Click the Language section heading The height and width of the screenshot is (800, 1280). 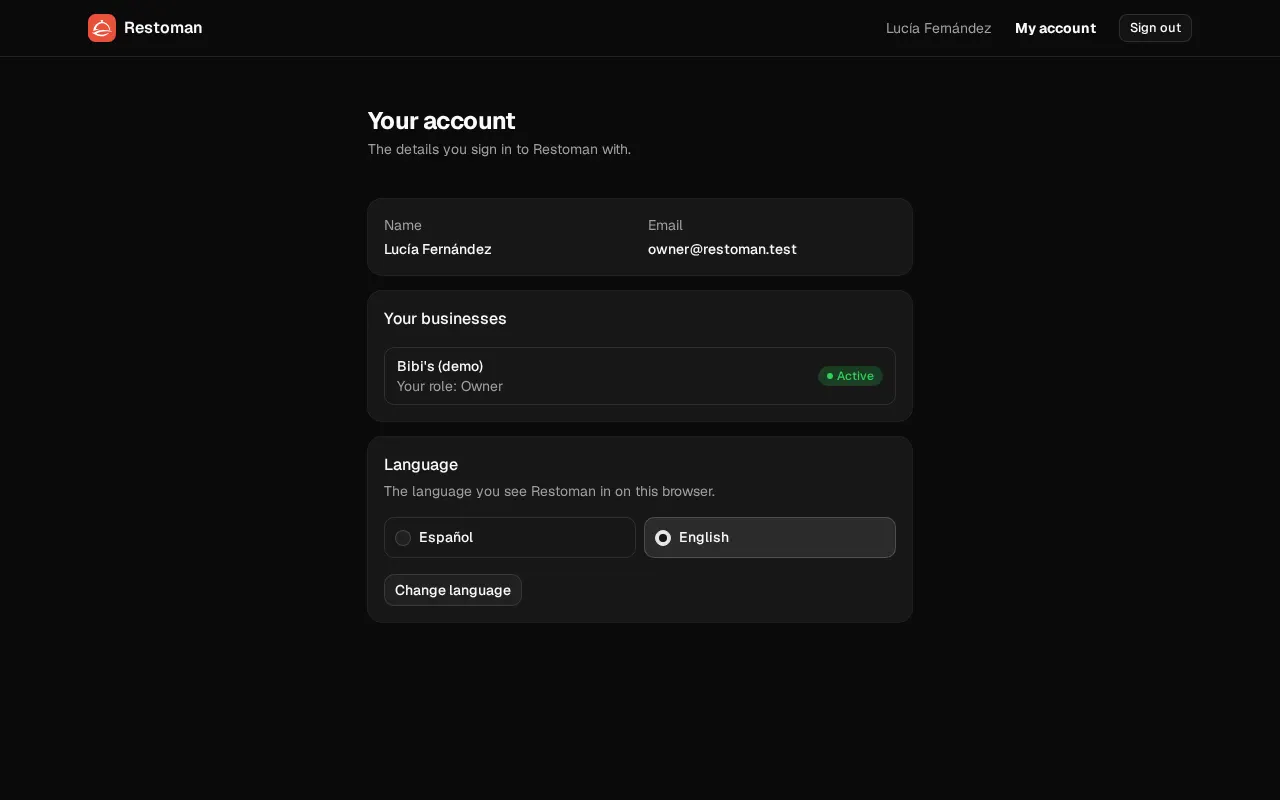coord(421,465)
